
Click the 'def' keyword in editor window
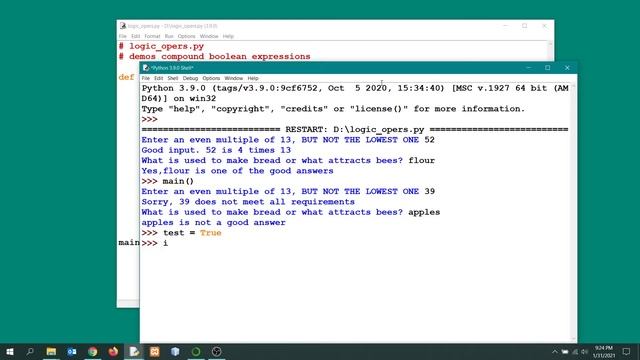pos(127,77)
